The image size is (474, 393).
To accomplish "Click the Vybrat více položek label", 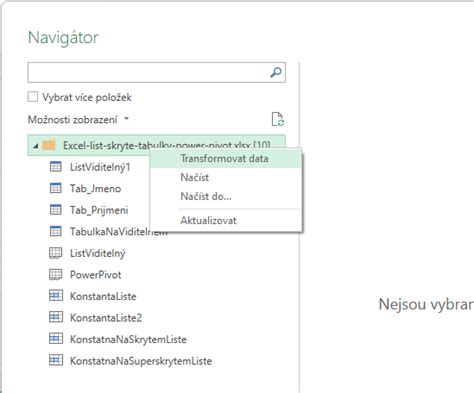I will 87,97.
